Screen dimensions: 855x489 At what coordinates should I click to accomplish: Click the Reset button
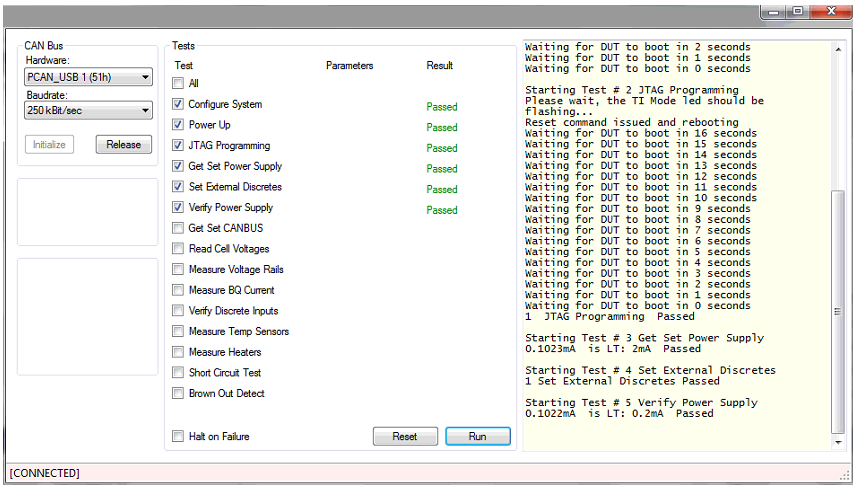[x=405, y=437]
